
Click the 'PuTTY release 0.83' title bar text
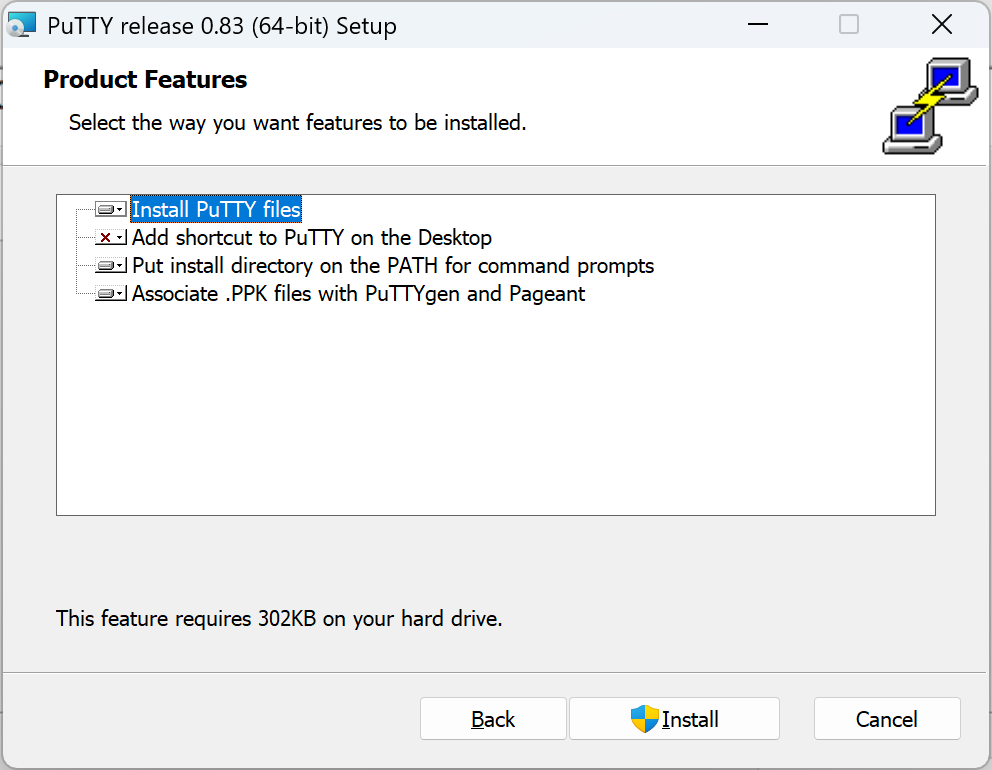(222, 26)
